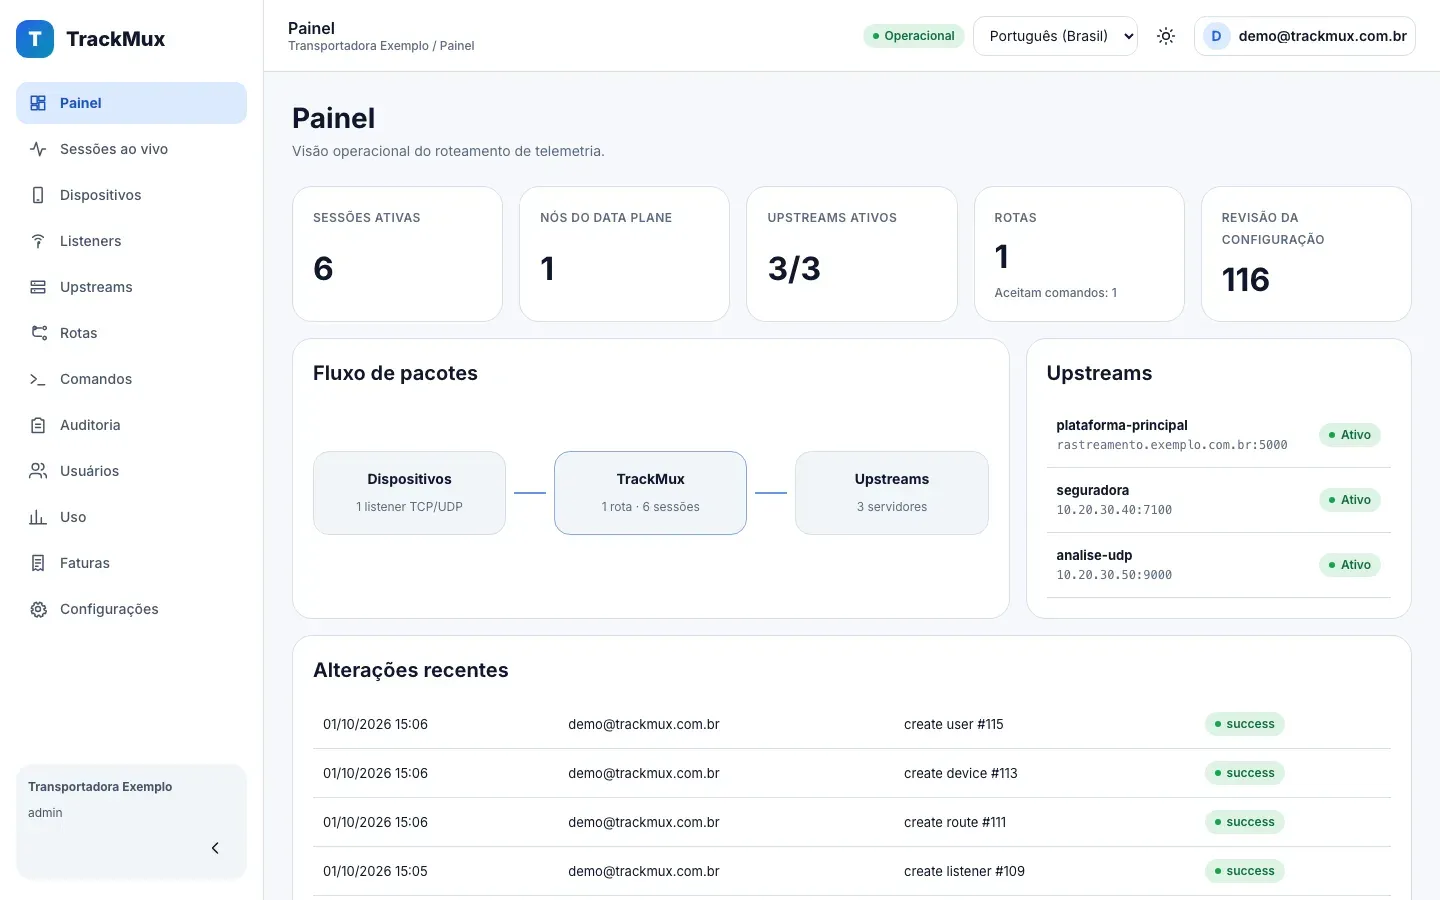Click the Dispositivos node in packet flow
This screenshot has height=900, width=1440.
tap(409, 493)
